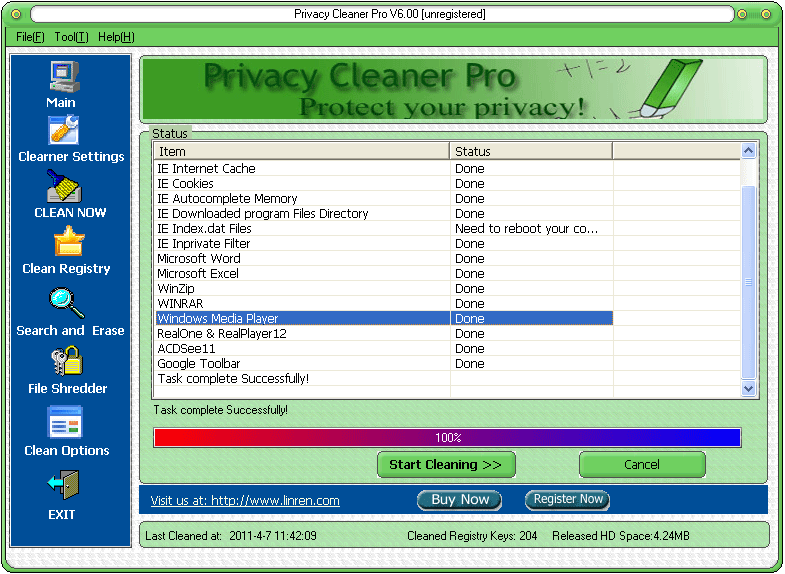Select the IE Index.dat Files row

click(x=300, y=229)
